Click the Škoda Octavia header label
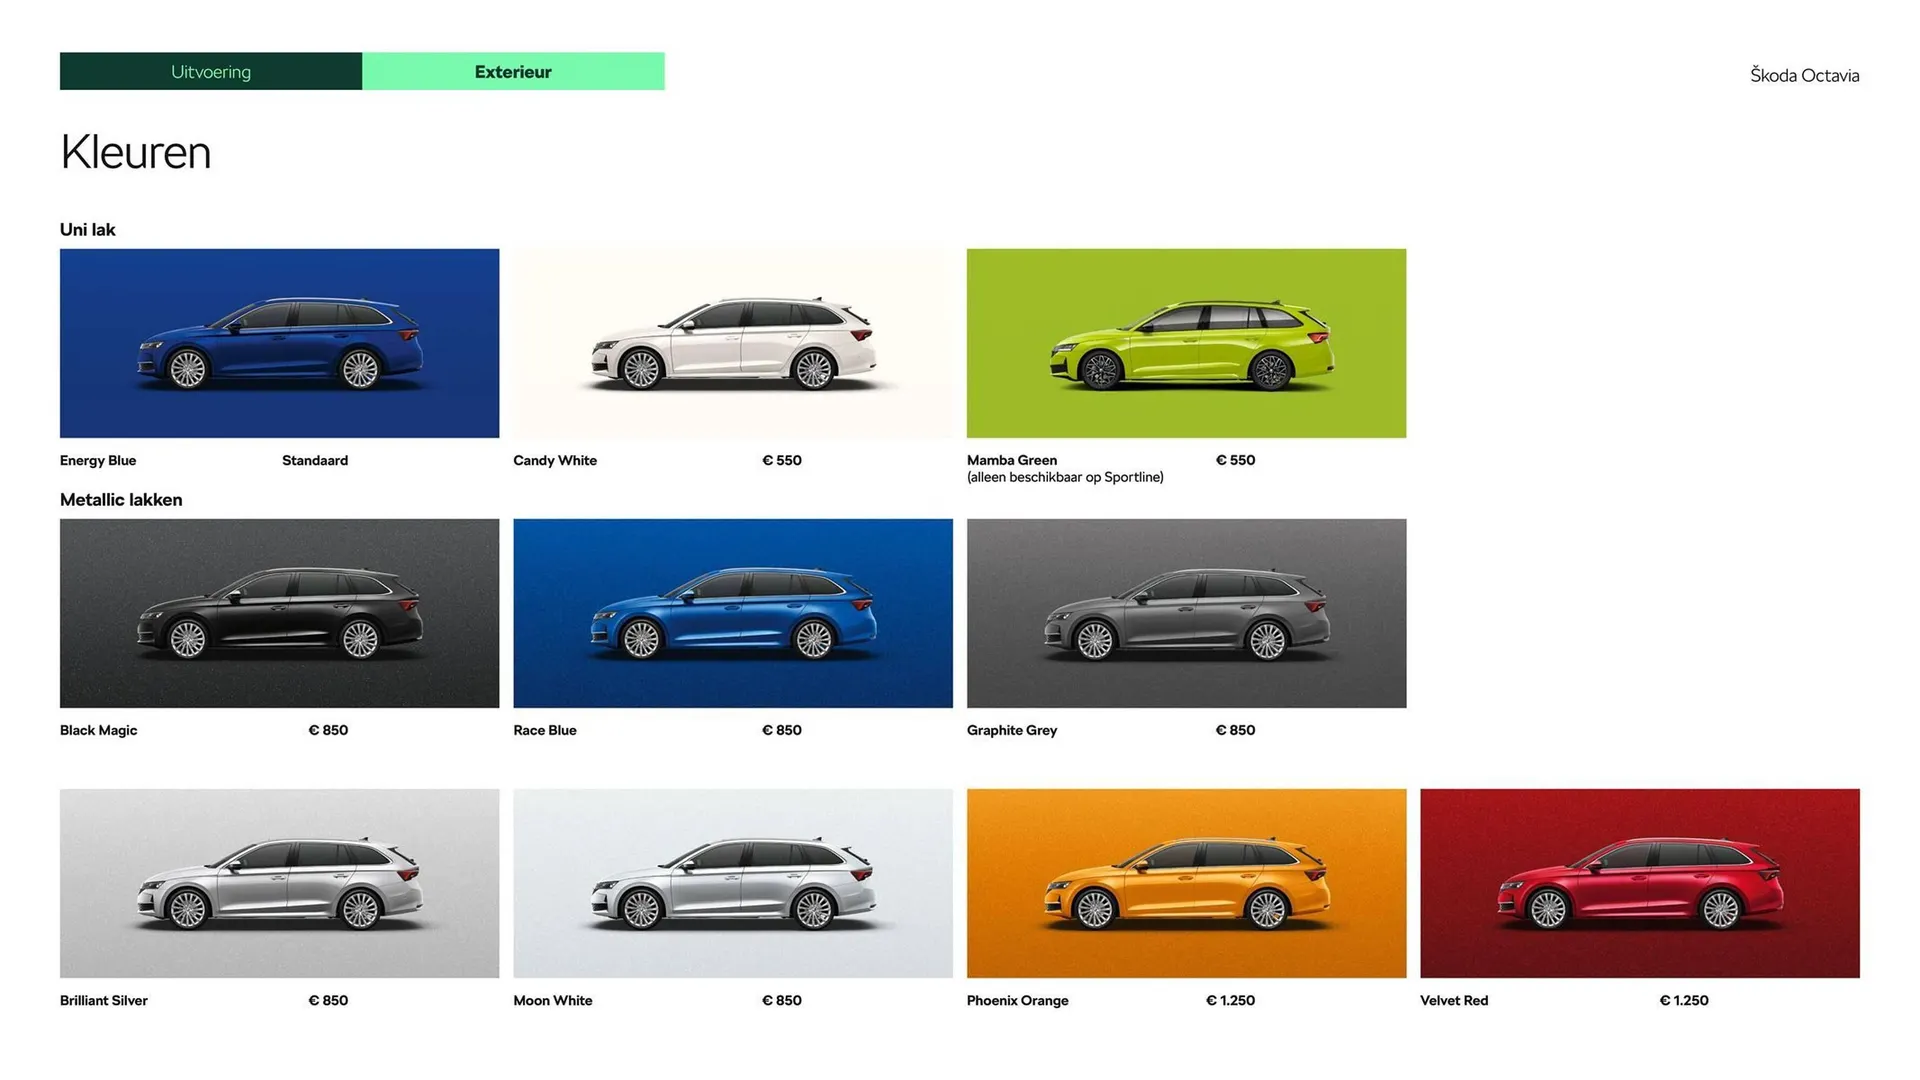Viewport: 1920px width, 1080px height. 1804,75
